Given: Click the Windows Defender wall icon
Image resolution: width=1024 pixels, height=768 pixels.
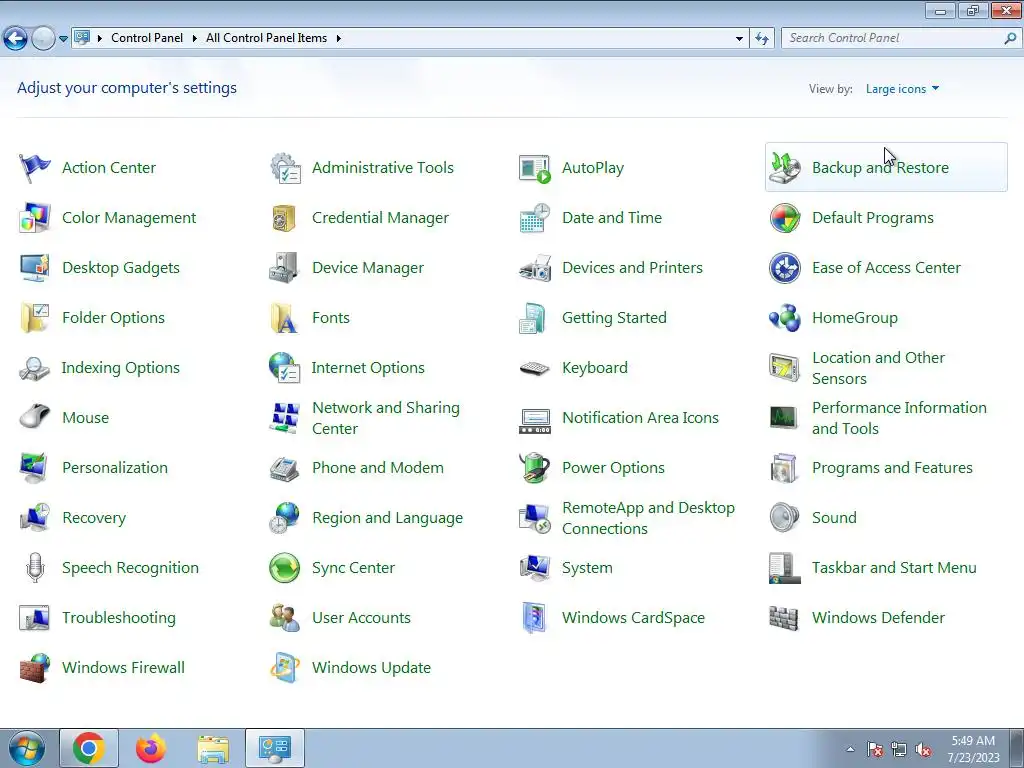Looking at the screenshot, I should pyautogui.click(x=784, y=618).
